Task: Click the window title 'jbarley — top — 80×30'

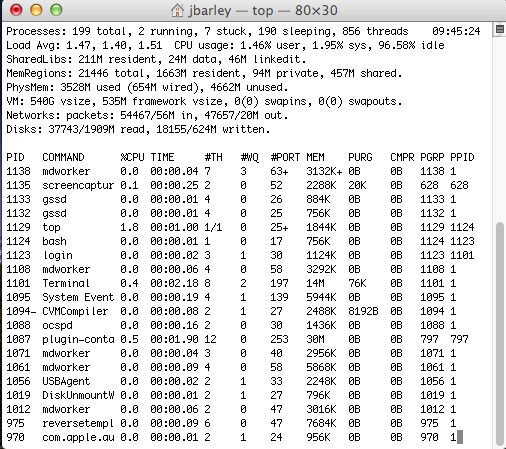Action: pos(263,11)
